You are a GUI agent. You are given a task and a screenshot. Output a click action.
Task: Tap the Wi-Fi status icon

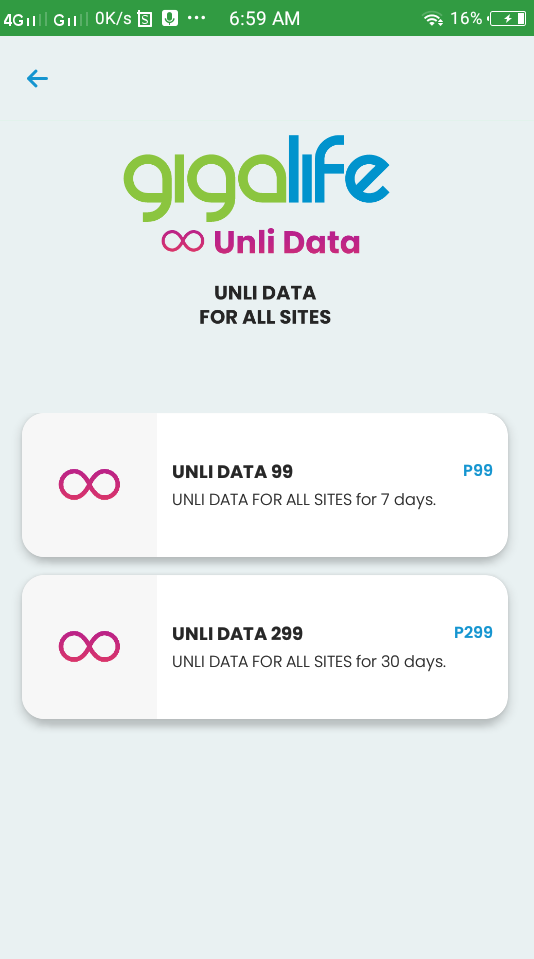pos(432,19)
